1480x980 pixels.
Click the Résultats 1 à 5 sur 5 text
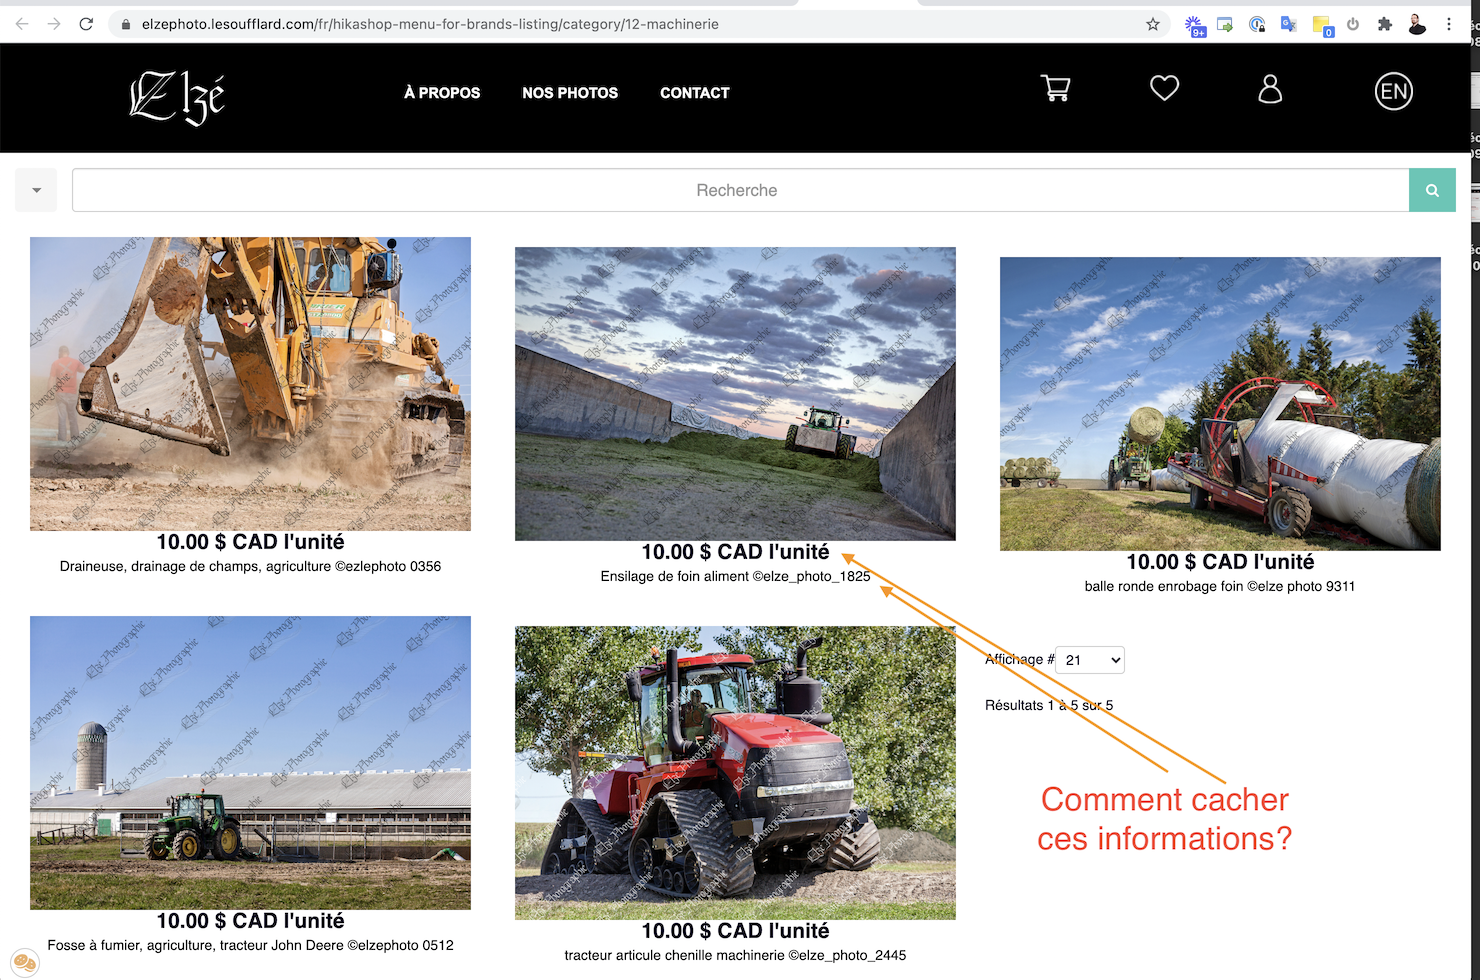pyautogui.click(x=1049, y=705)
